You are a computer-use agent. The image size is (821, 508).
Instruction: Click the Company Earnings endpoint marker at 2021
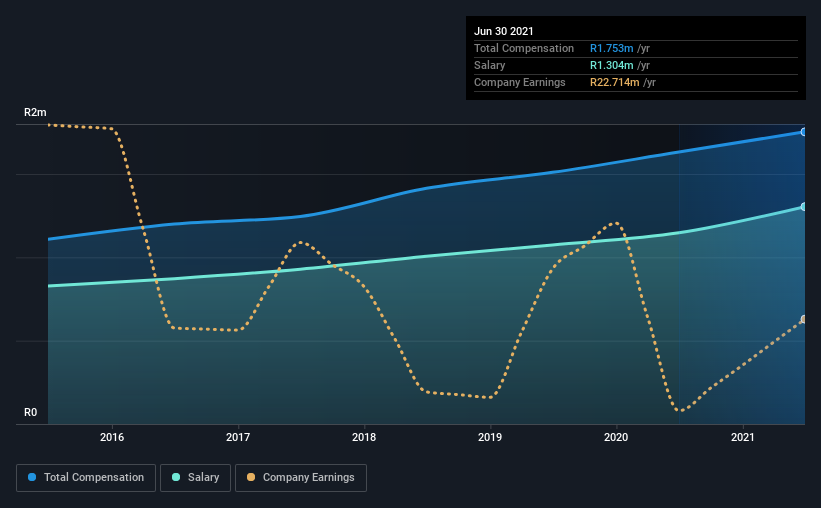tap(803, 319)
